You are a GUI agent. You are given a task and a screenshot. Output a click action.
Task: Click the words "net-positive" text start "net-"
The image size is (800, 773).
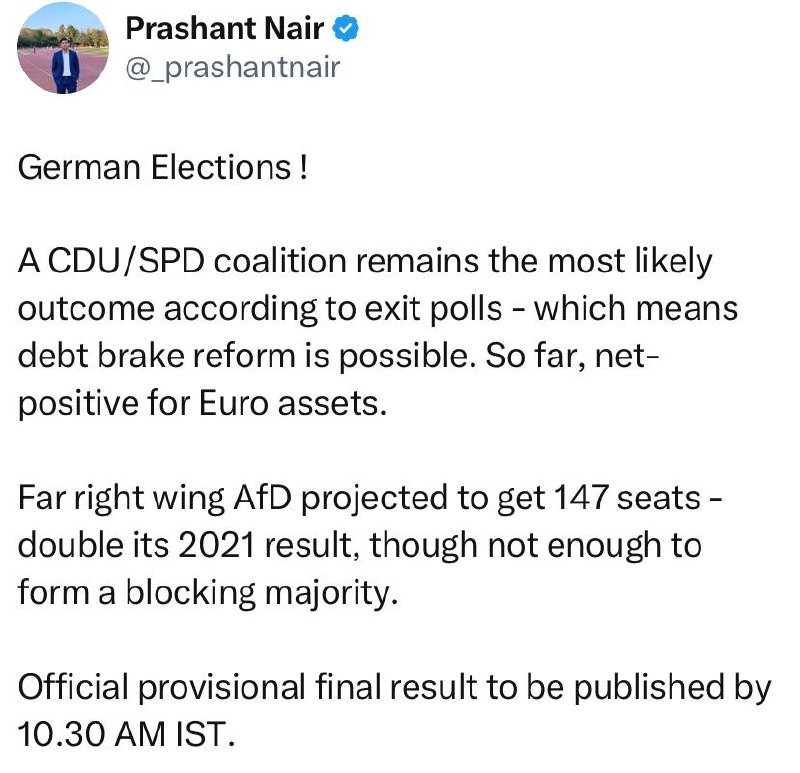pos(628,356)
